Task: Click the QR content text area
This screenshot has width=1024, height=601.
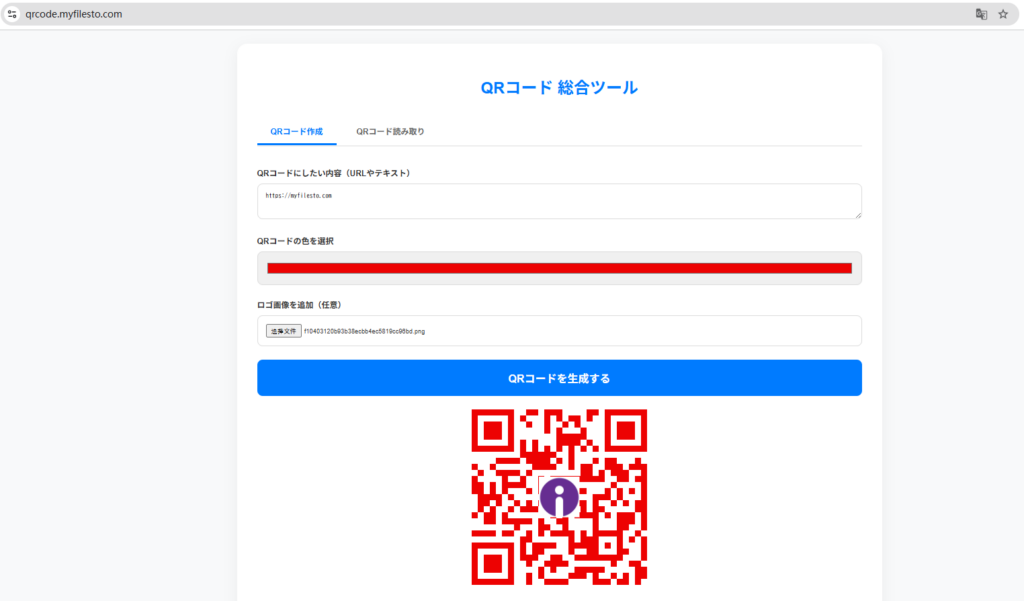Action: (559, 201)
